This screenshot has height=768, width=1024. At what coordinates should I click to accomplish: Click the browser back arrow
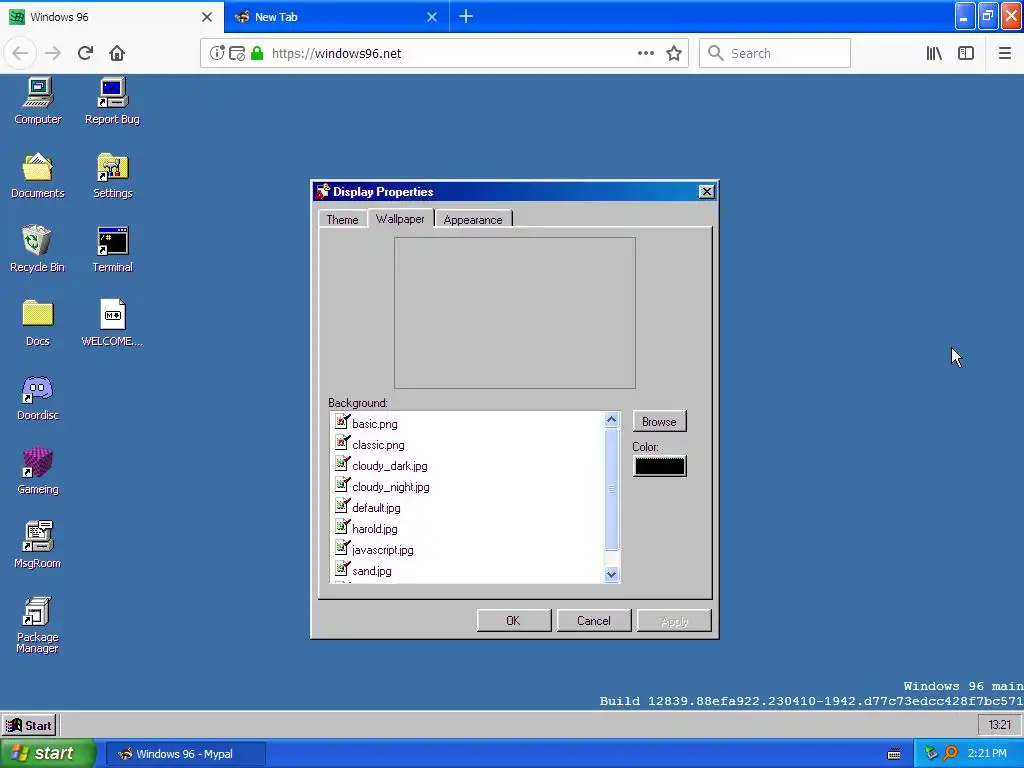pyautogui.click(x=20, y=53)
